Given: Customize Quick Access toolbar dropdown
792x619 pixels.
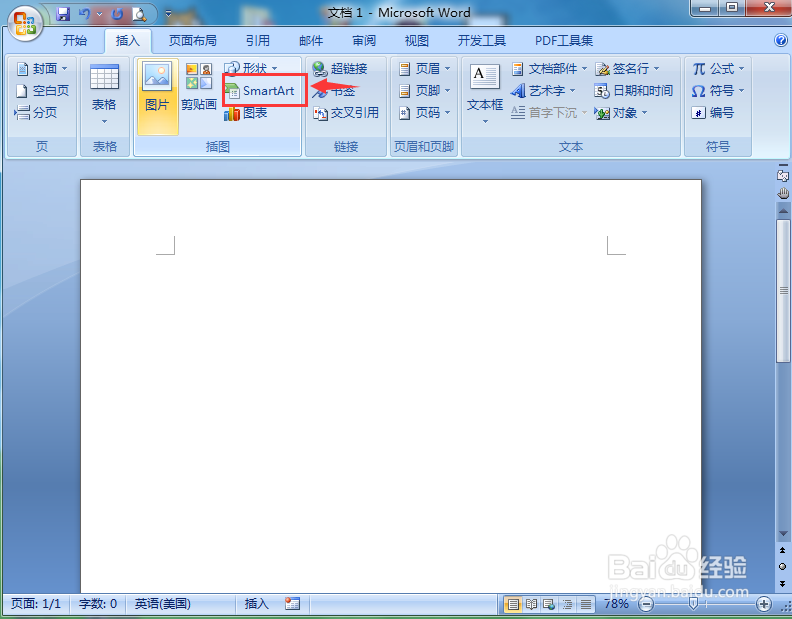Looking at the screenshot, I should 169,14.
